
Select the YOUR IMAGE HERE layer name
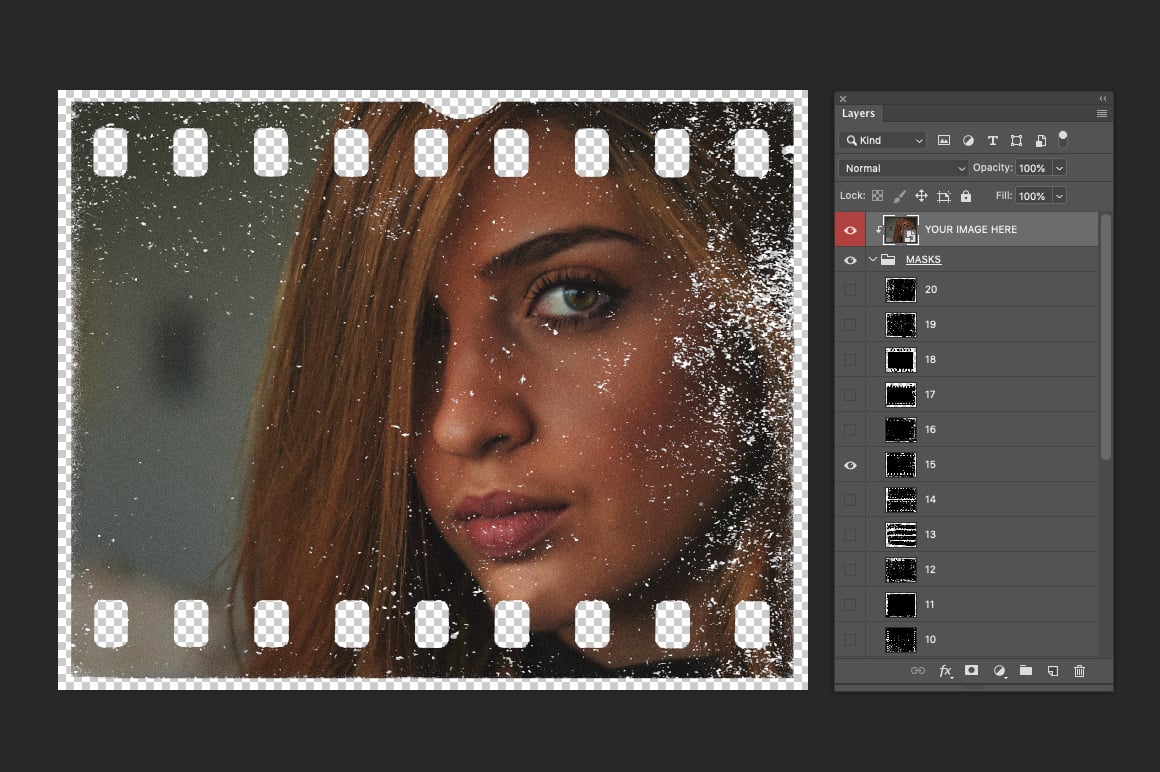tap(971, 229)
